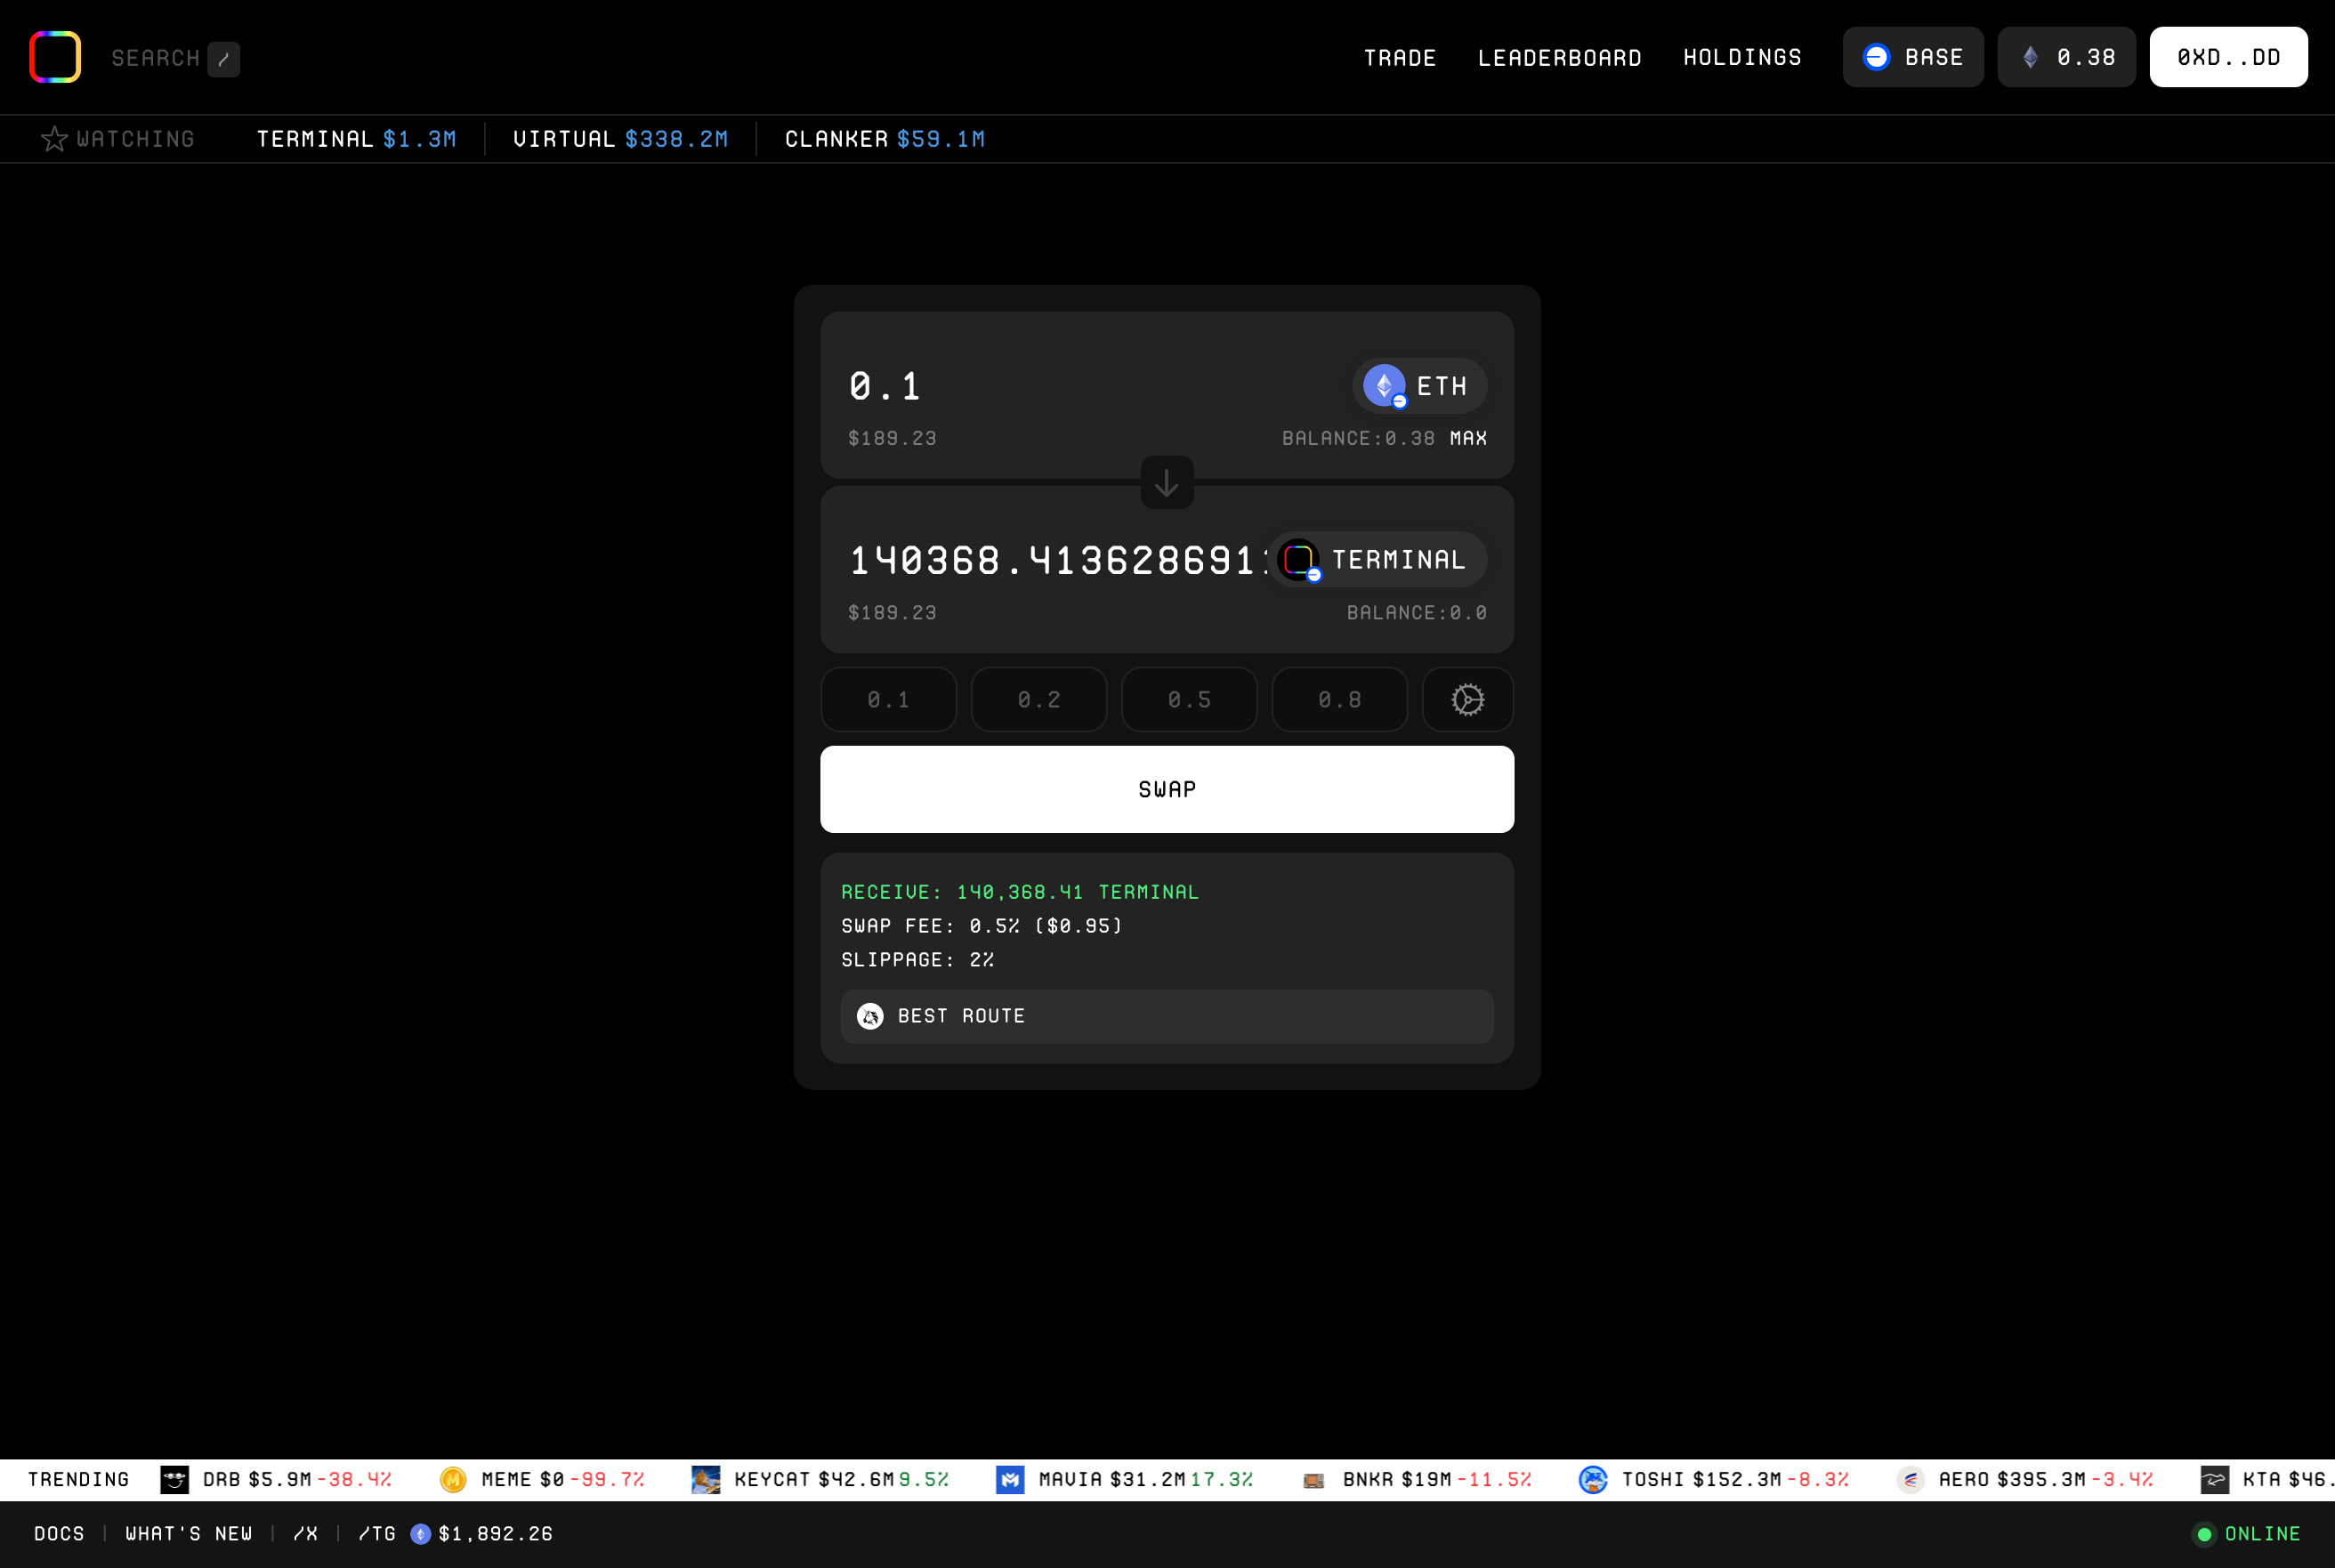Open the TG Telegram link
The image size is (2335, 1568).
[x=377, y=1534]
